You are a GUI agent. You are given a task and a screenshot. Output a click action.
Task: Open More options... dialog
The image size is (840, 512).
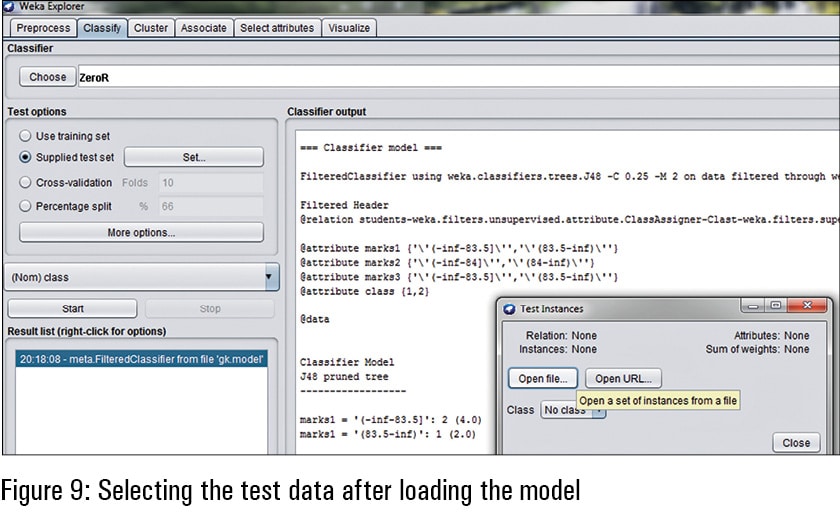click(x=141, y=232)
